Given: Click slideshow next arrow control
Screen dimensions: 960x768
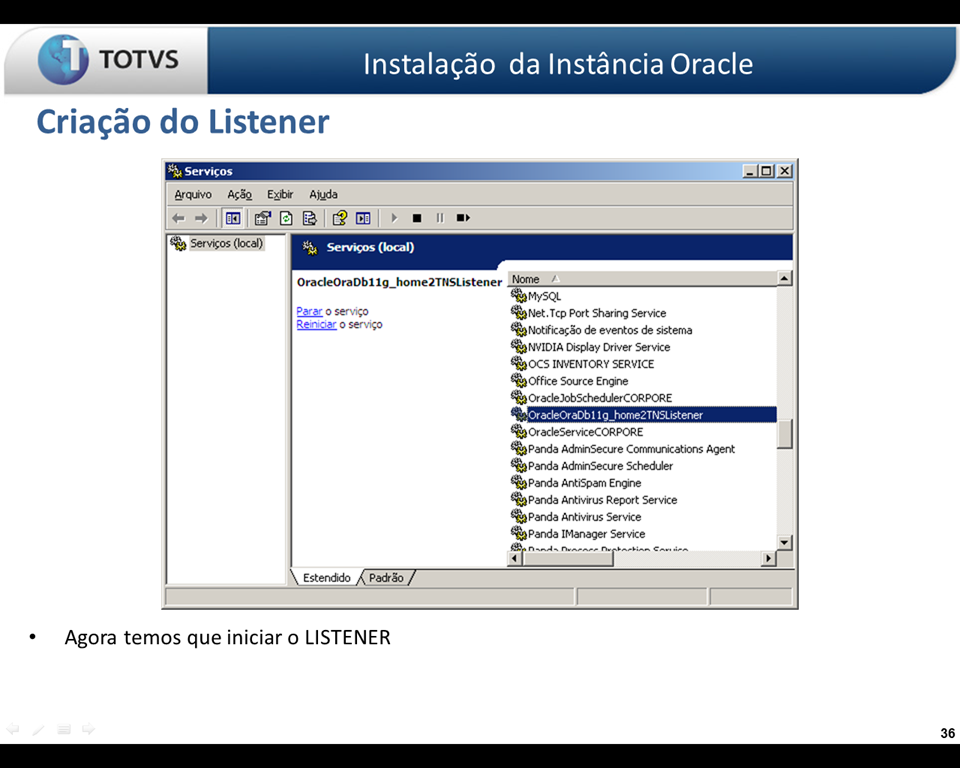Looking at the screenshot, I should (x=89, y=729).
